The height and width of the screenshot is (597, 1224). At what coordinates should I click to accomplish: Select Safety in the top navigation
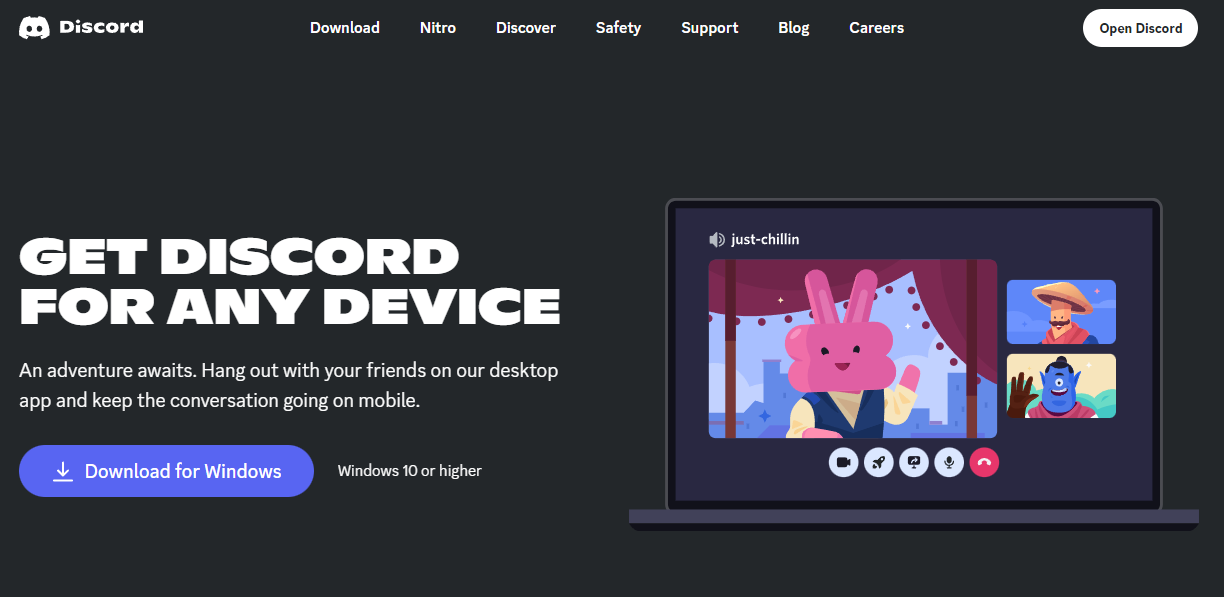[618, 28]
